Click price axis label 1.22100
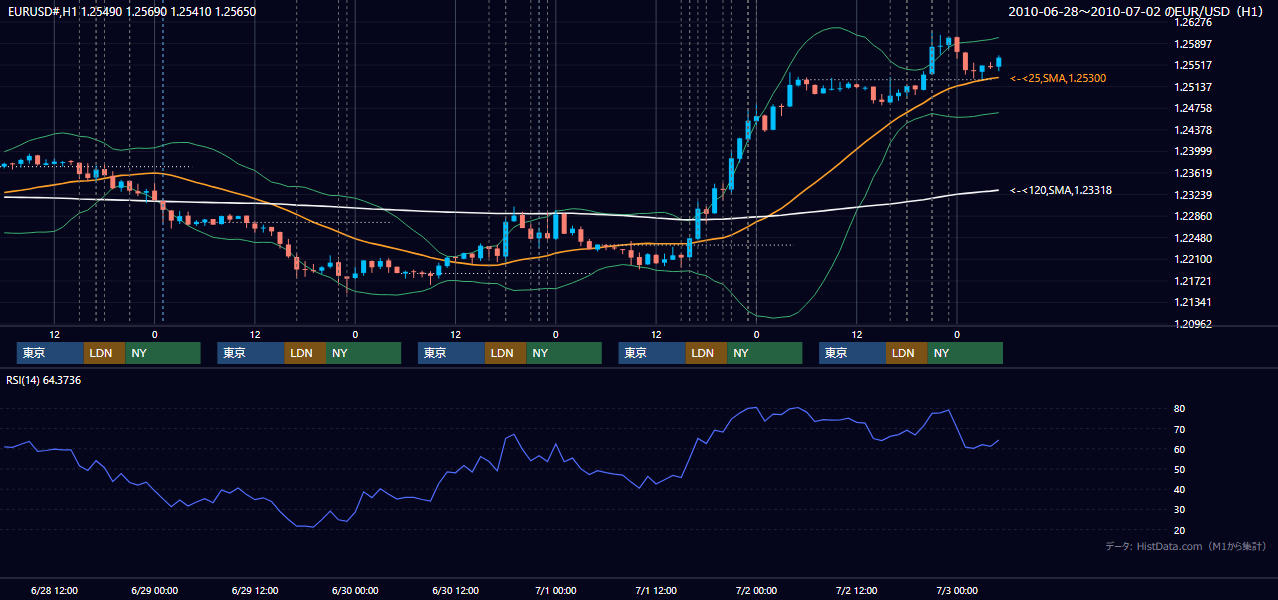 click(x=1193, y=259)
